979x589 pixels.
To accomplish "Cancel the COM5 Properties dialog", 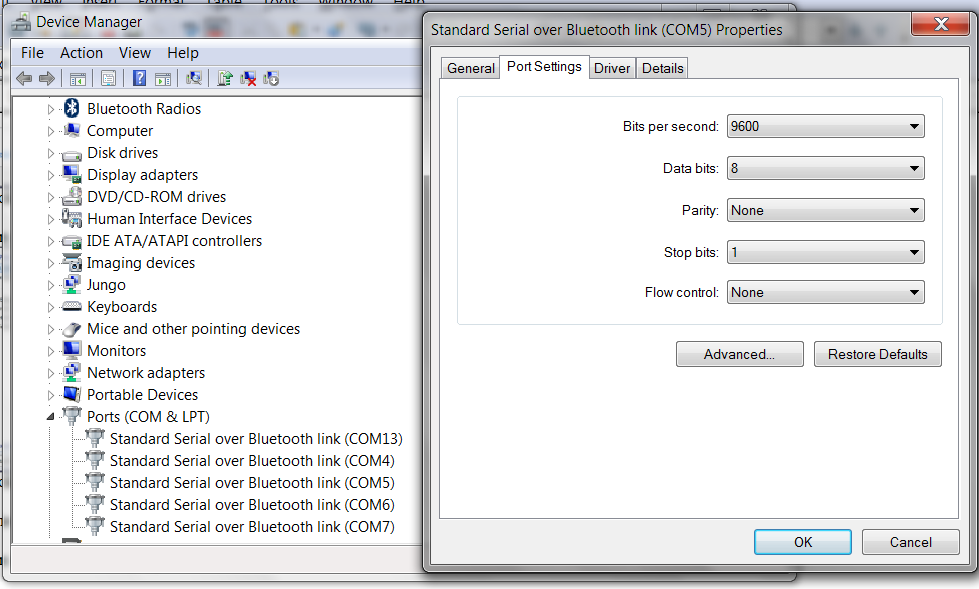I will pyautogui.click(x=910, y=542).
